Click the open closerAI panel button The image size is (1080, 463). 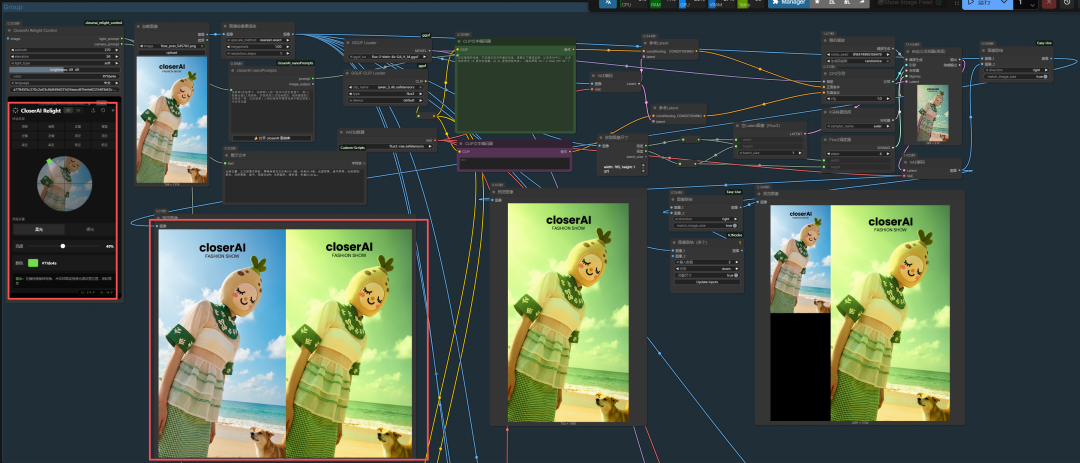[x=271, y=138]
